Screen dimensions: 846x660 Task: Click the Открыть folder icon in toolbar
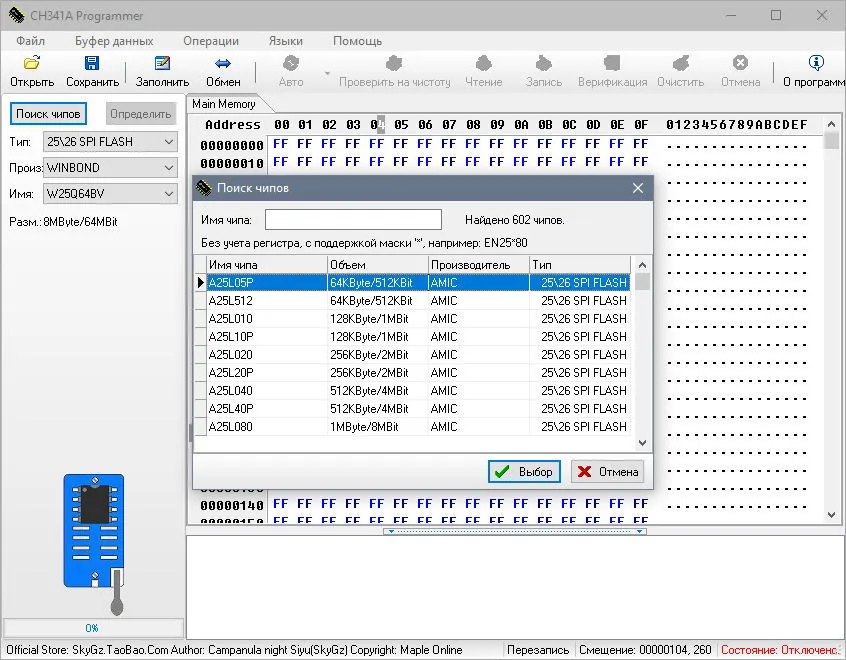pyautogui.click(x=32, y=63)
